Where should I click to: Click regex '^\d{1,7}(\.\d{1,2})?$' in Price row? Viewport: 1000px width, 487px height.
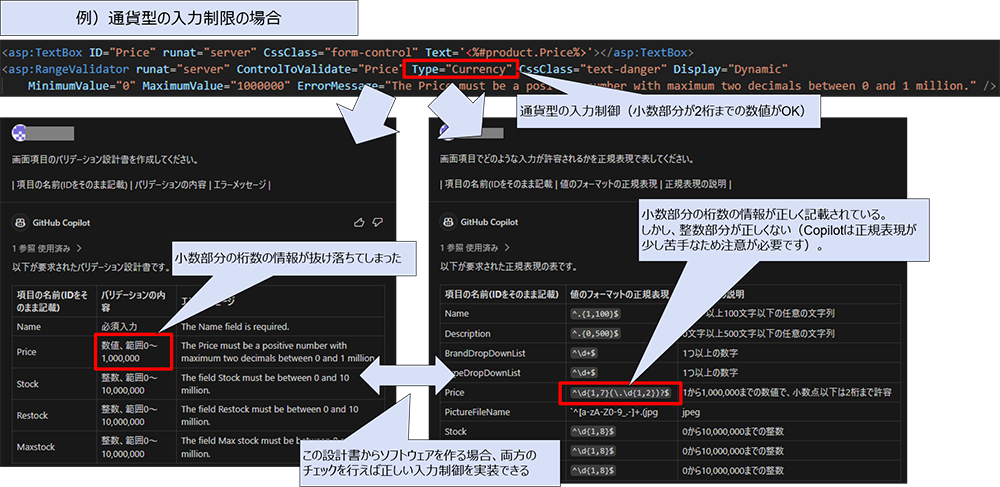coord(619,393)
